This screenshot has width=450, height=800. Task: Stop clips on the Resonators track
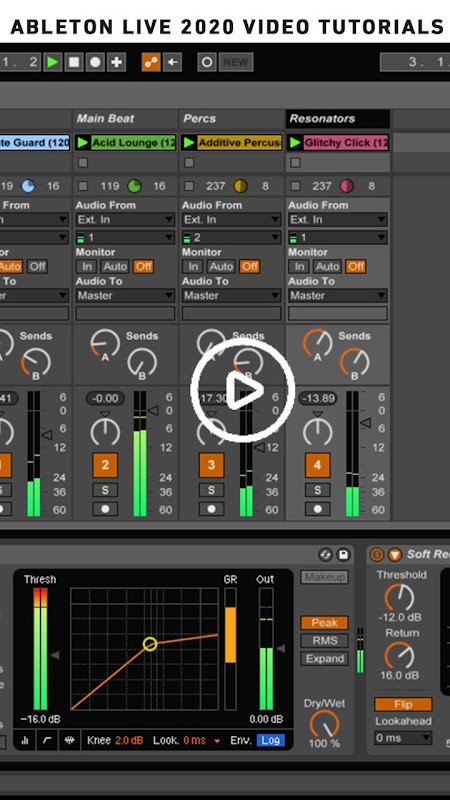coord(295,186)
